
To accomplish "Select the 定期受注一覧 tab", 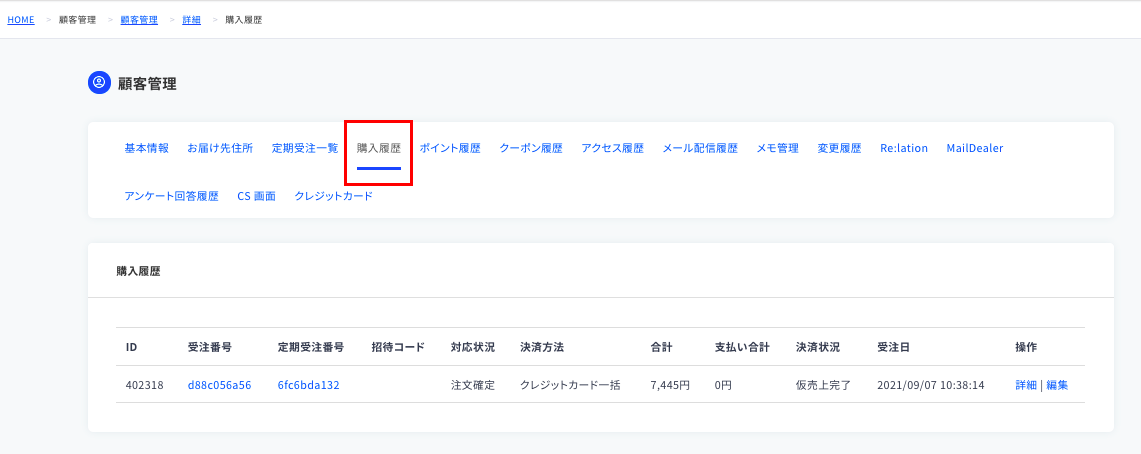I will click(x=305, y=148).
